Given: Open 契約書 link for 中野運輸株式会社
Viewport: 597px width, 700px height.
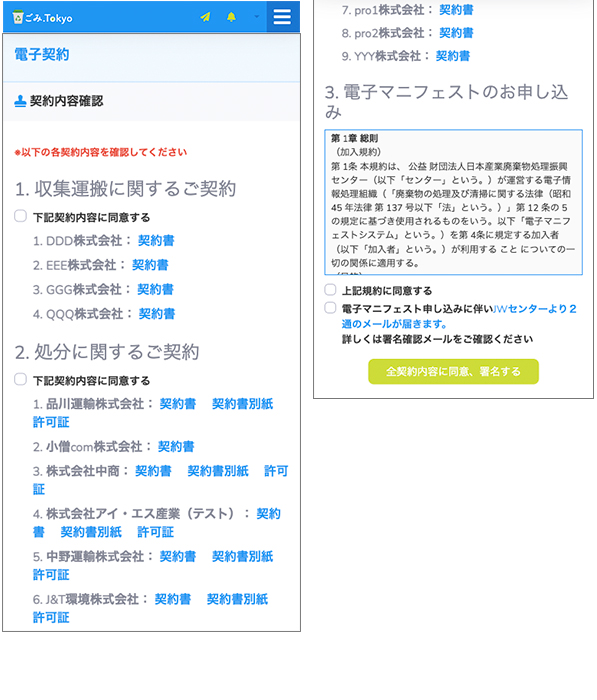Looking at the screenshot, I should (x=178, y=557).
